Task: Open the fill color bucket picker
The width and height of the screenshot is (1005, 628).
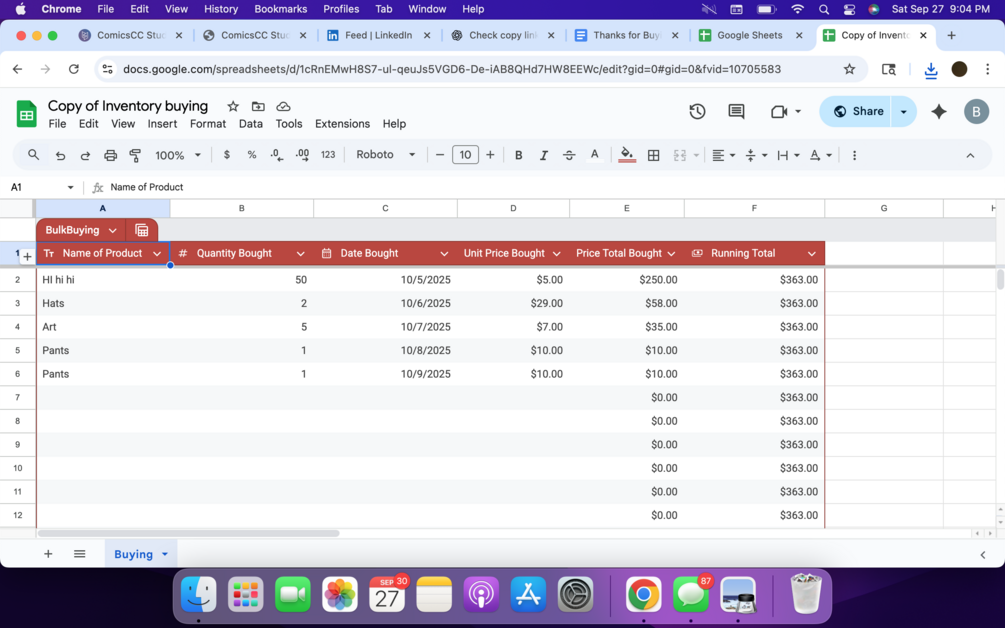Action: point(627,155)
